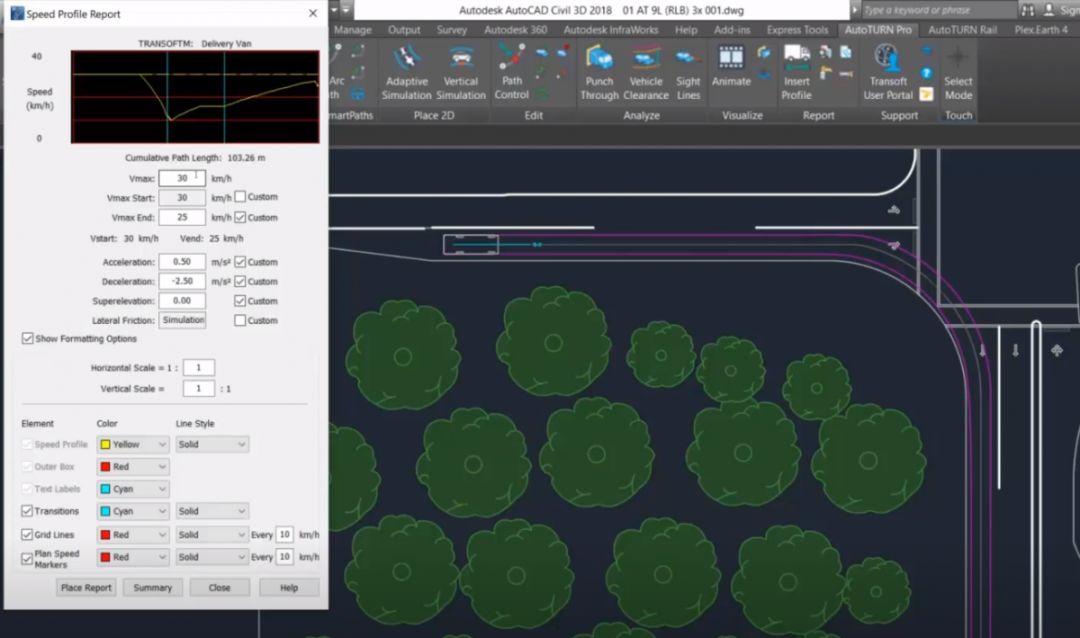This screenshot has width=1080, height=638.
Task: Click the Vmax speed input field
Action: pyautogui.click(x=182, y=178)
